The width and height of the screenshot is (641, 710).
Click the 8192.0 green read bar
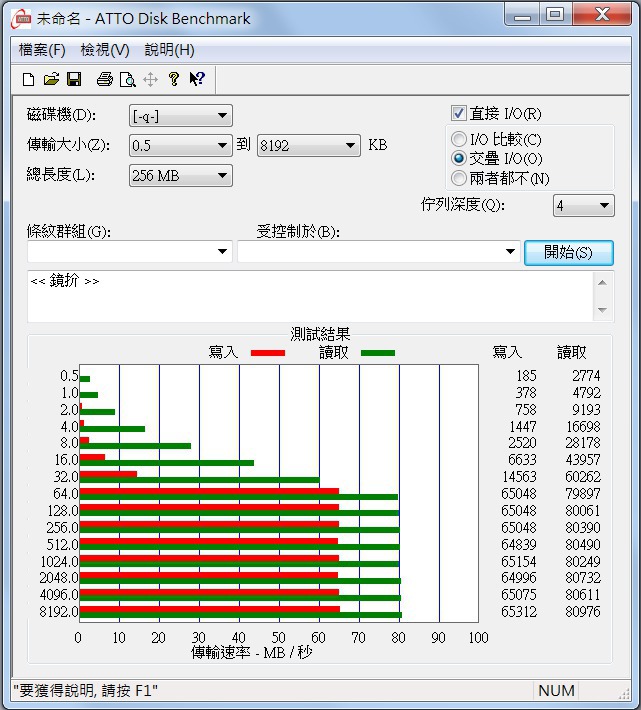[x=240, y=615]
